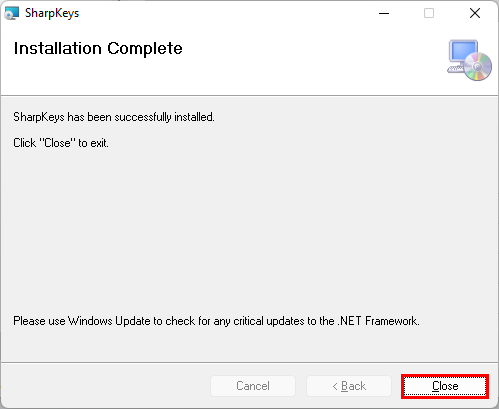Viewport: 499px width, 409px height.
Task: Click the empty footer area left of Cancel
Action: click(105, 386)
